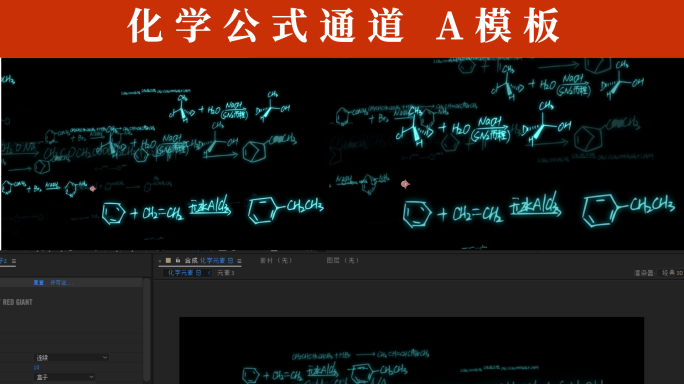Switch to the 合成 化学元素 总 tab
684x384 pixels.
209,261
